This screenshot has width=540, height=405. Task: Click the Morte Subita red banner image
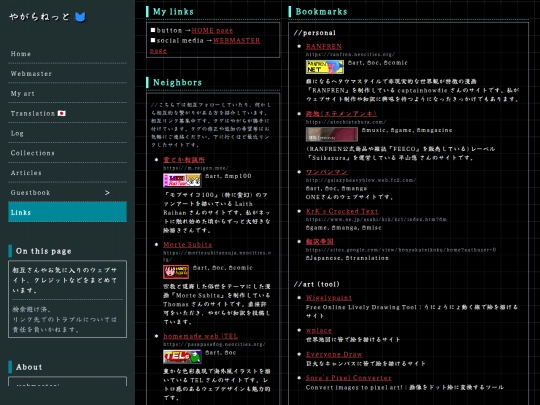[176, 272]
